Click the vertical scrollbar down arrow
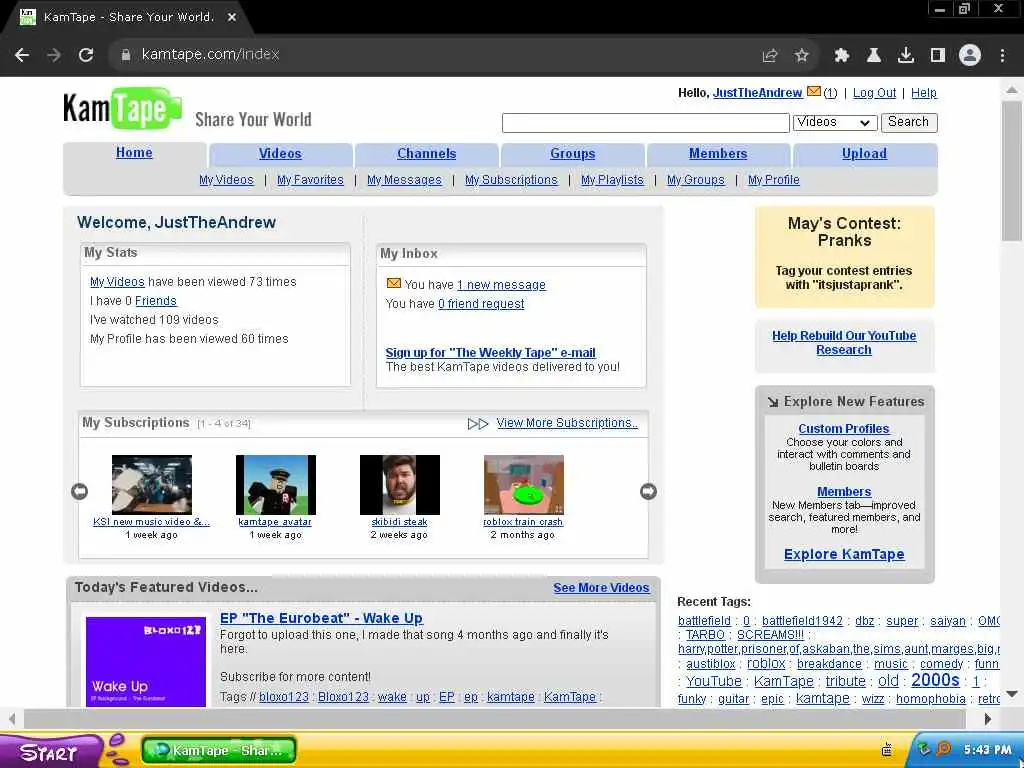The height and width of the screenshot is (768, 1024). coord(1012,694)
